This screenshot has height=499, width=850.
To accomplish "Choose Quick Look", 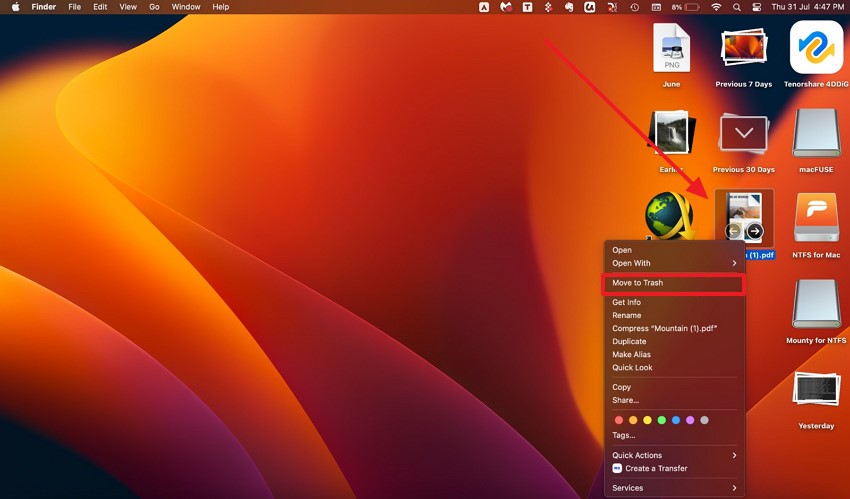I will pyautogui.click(x=674, y=367).
